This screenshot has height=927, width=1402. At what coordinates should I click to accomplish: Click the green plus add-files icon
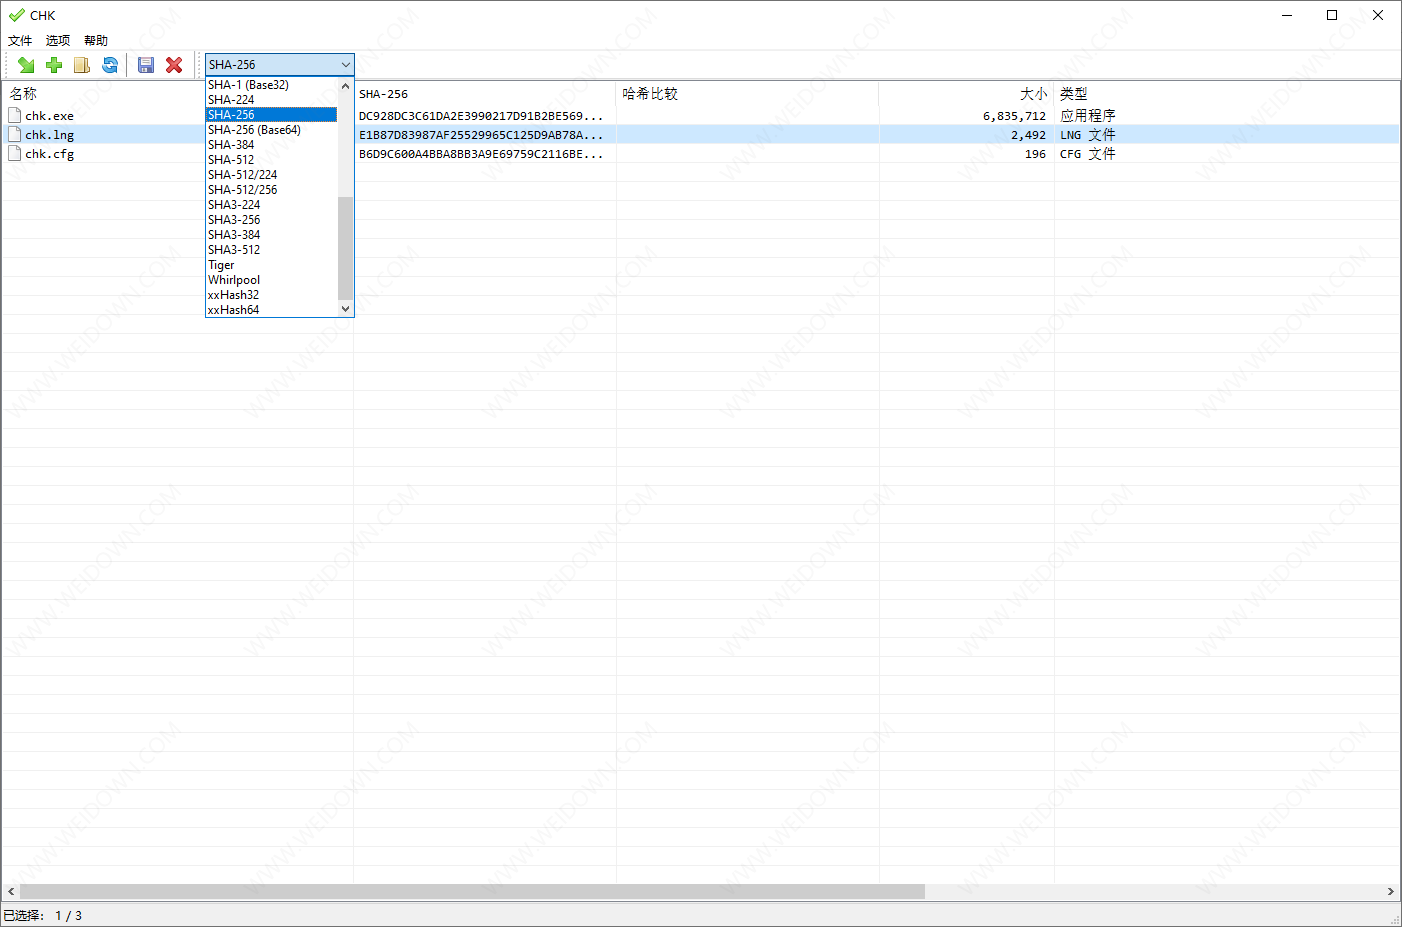tap(54, 65)
